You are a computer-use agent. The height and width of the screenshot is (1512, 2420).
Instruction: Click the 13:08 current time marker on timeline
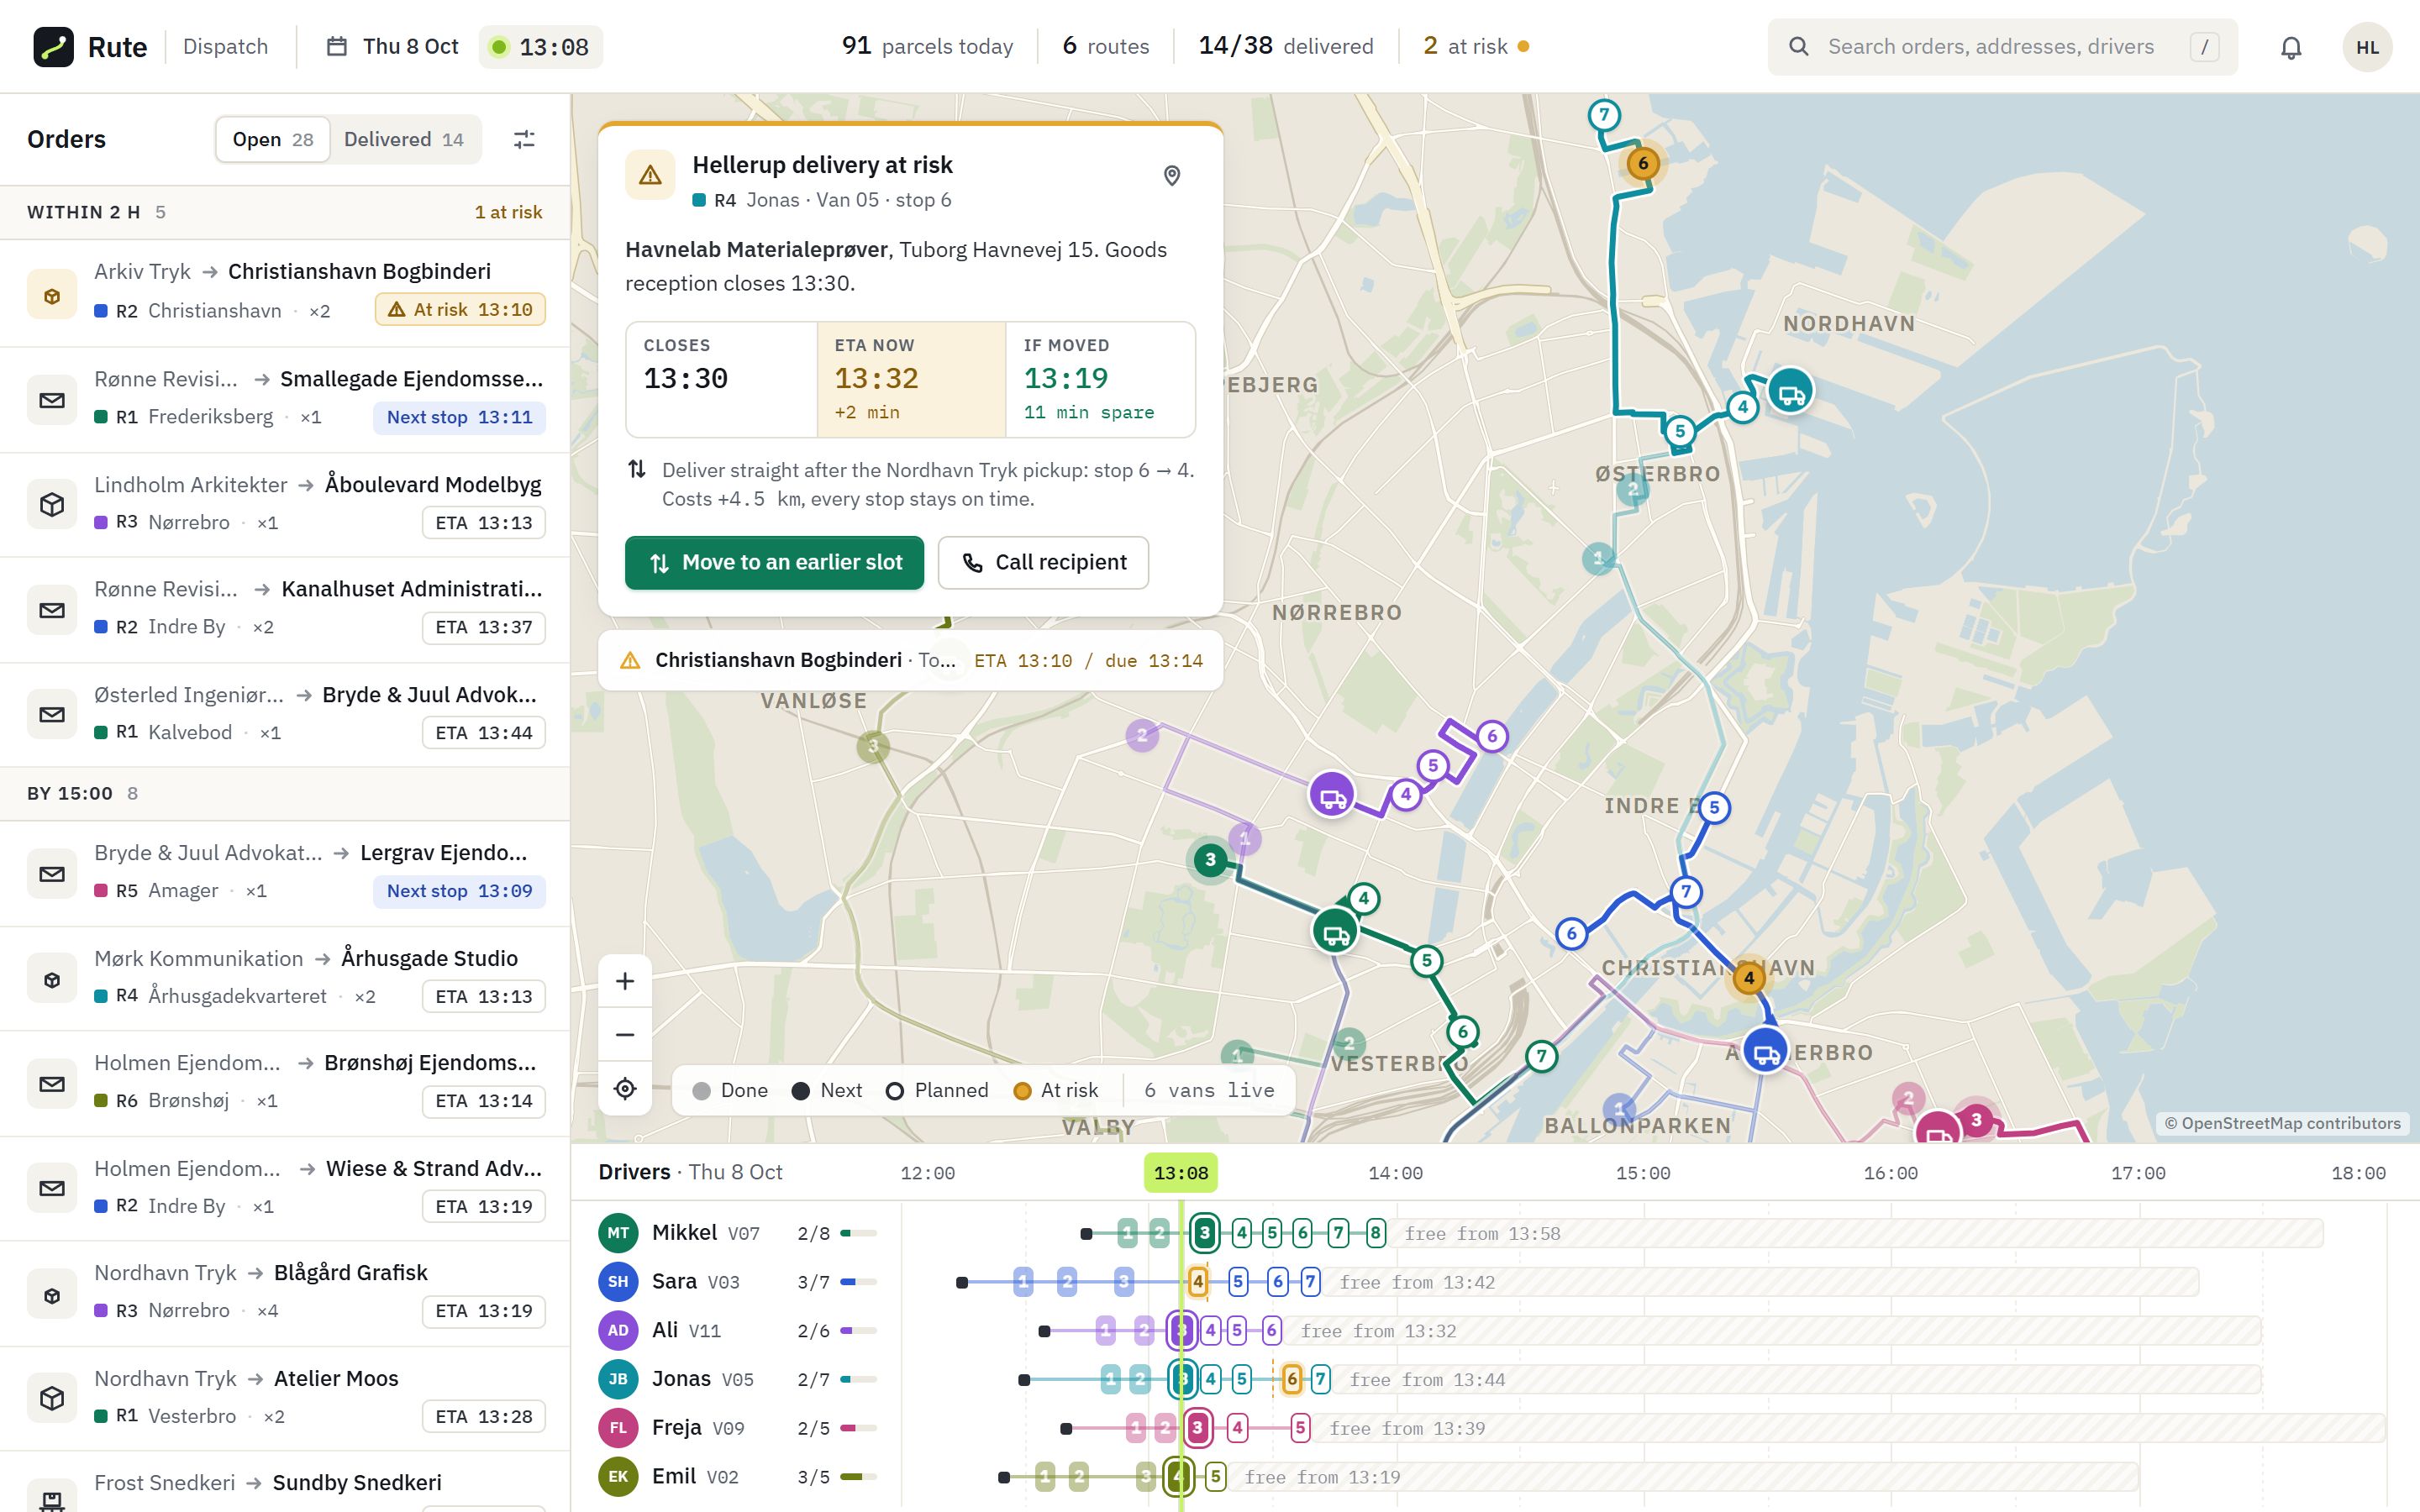click(x=1181, y=1173)
